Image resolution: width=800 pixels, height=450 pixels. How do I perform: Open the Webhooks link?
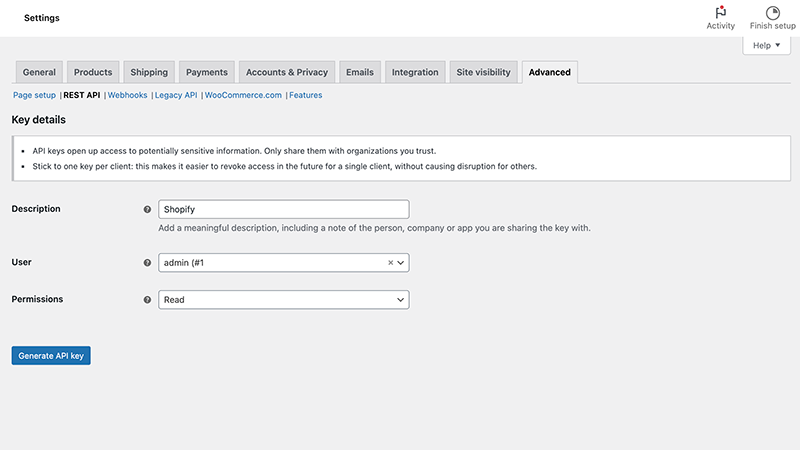tap(127, 95)
